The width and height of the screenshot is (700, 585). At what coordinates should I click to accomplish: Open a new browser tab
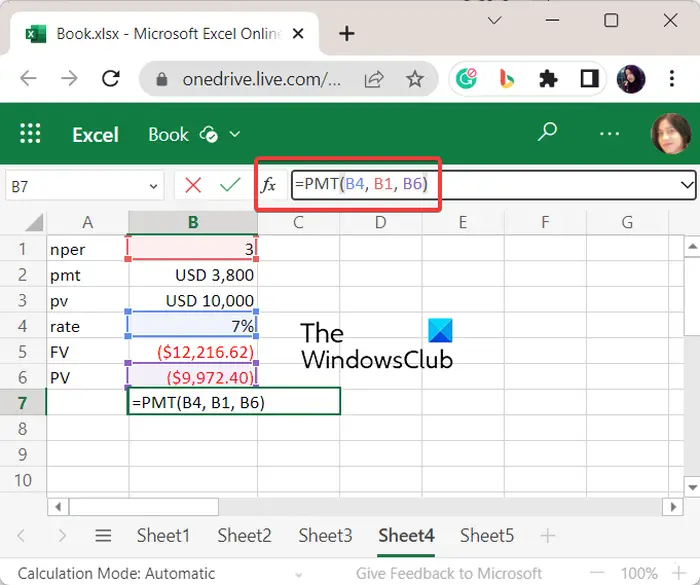click(x=346, y=33)
